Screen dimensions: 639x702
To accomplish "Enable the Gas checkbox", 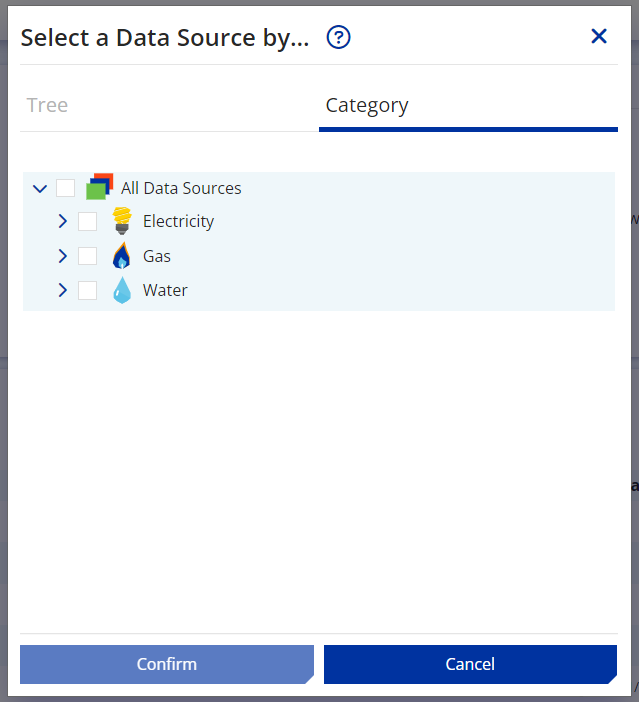I will [88, 256].
